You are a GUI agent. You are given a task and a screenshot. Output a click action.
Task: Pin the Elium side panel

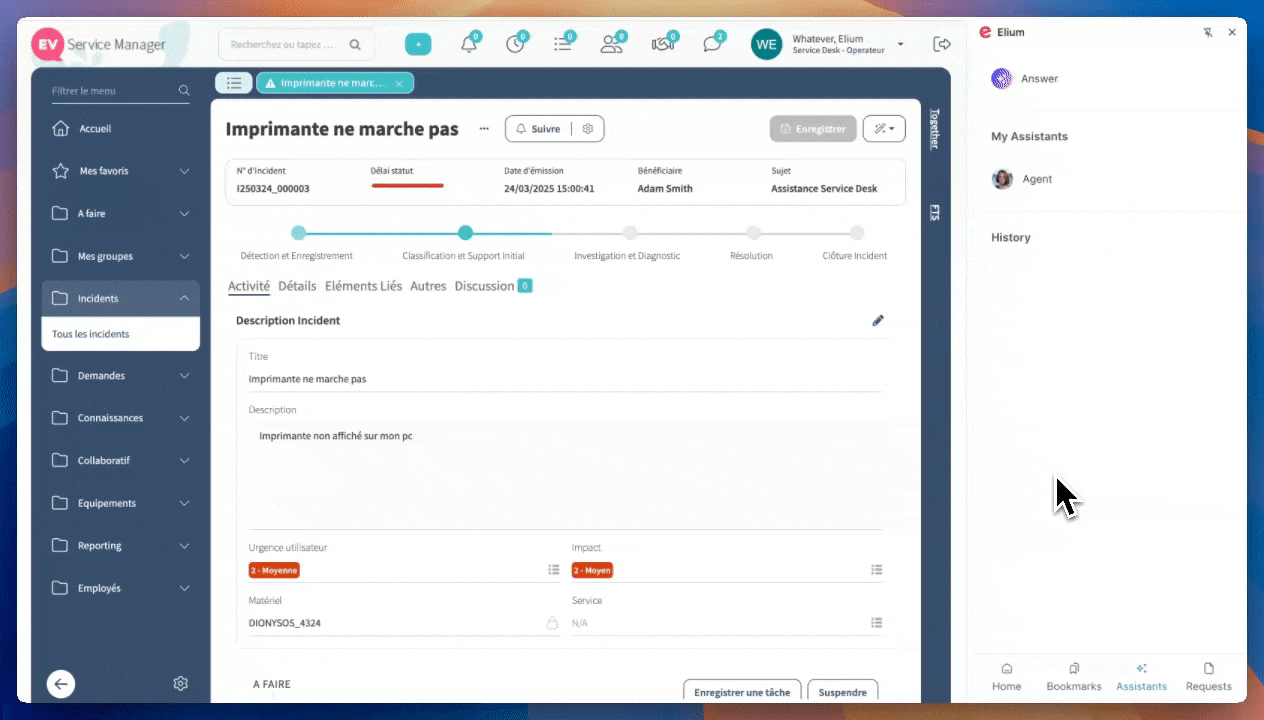pos(1208,32)
